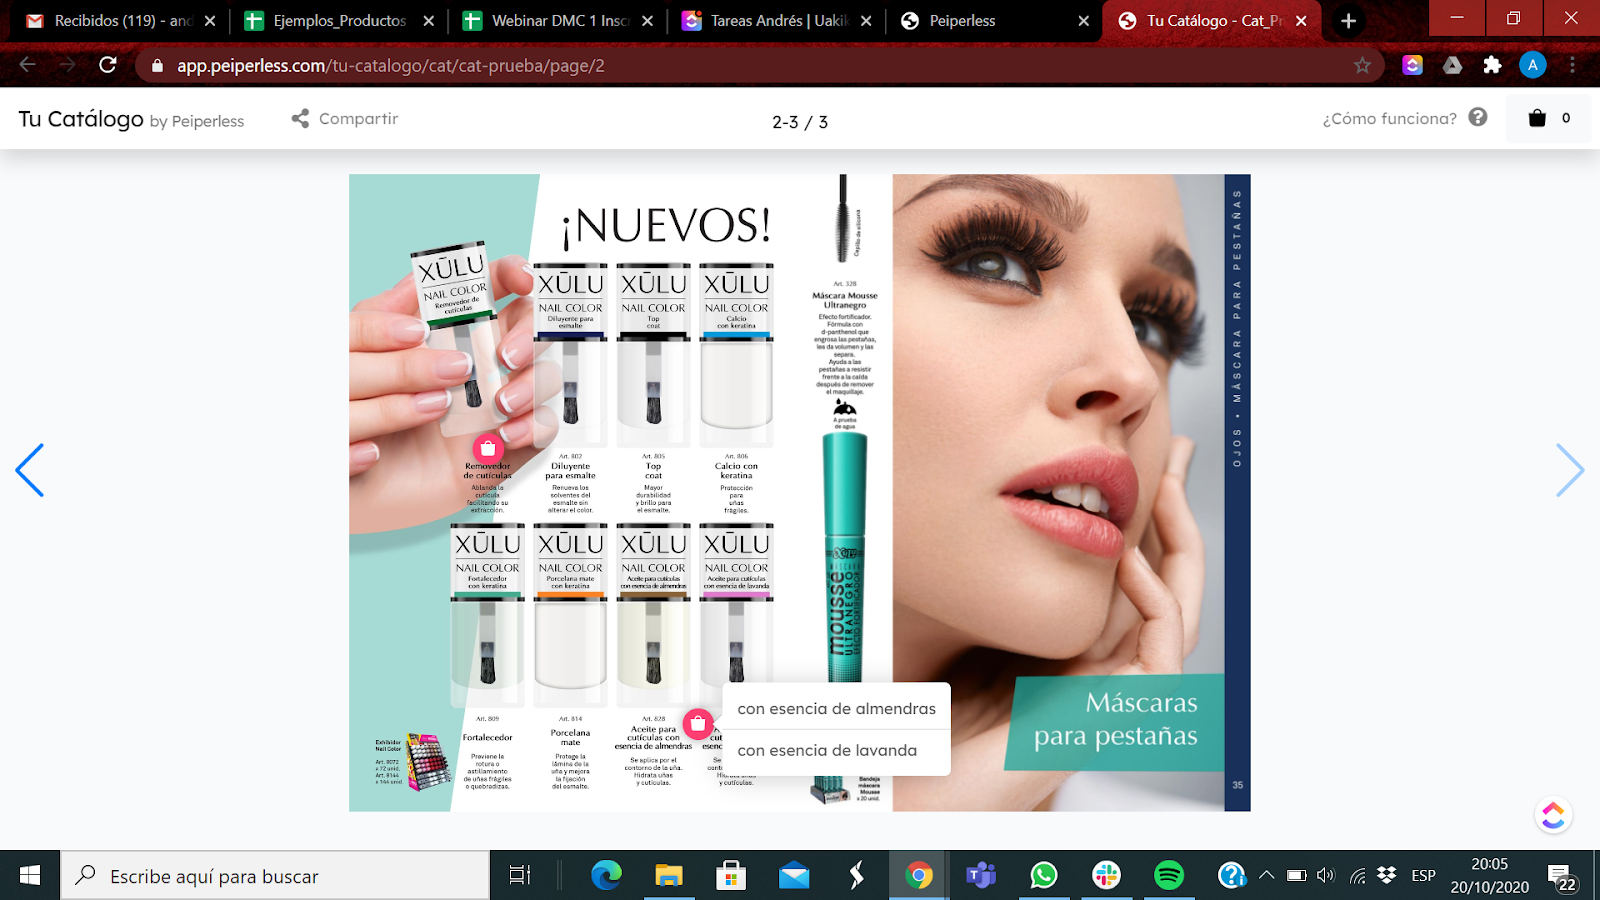Open Chrome profile avatar A

(1532, 65)
